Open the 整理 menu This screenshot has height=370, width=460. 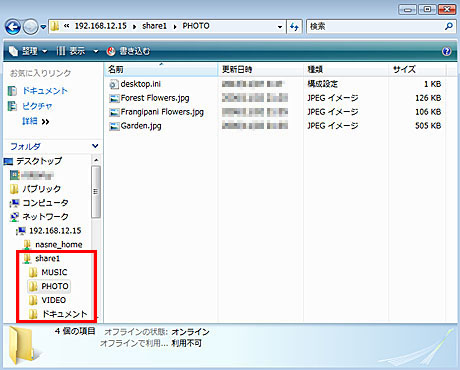(x=28, y=51)
